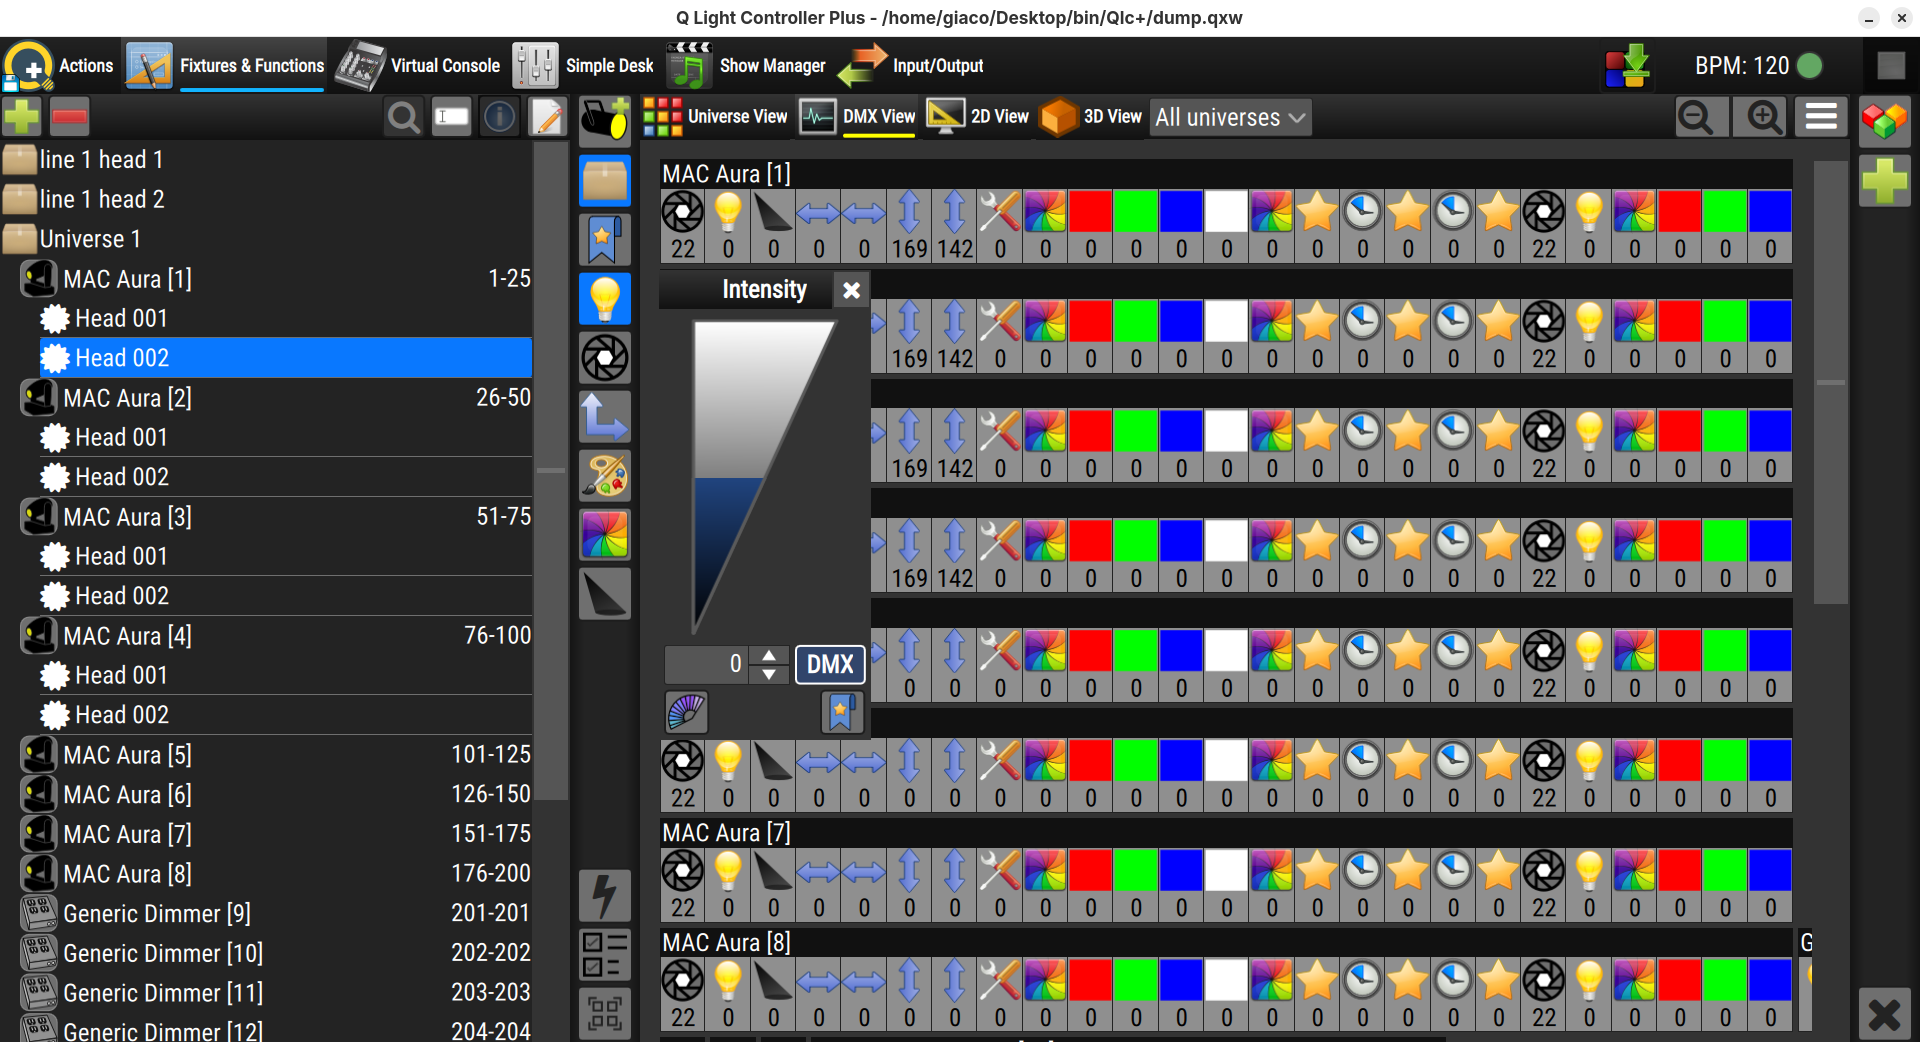Image resolution: width=1920 pixels, height=1042 pixels.
Task: Switch to the 3D View tab
Action: point(1091,117)
